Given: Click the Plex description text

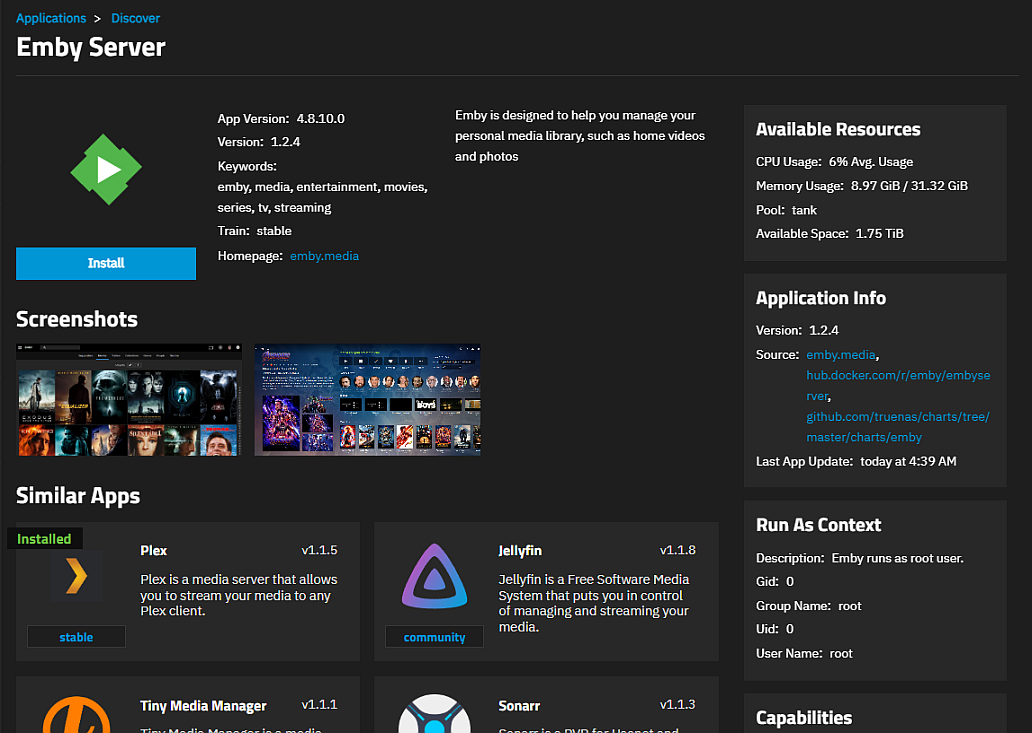Looking at the screenshot, I should point(238,595).
